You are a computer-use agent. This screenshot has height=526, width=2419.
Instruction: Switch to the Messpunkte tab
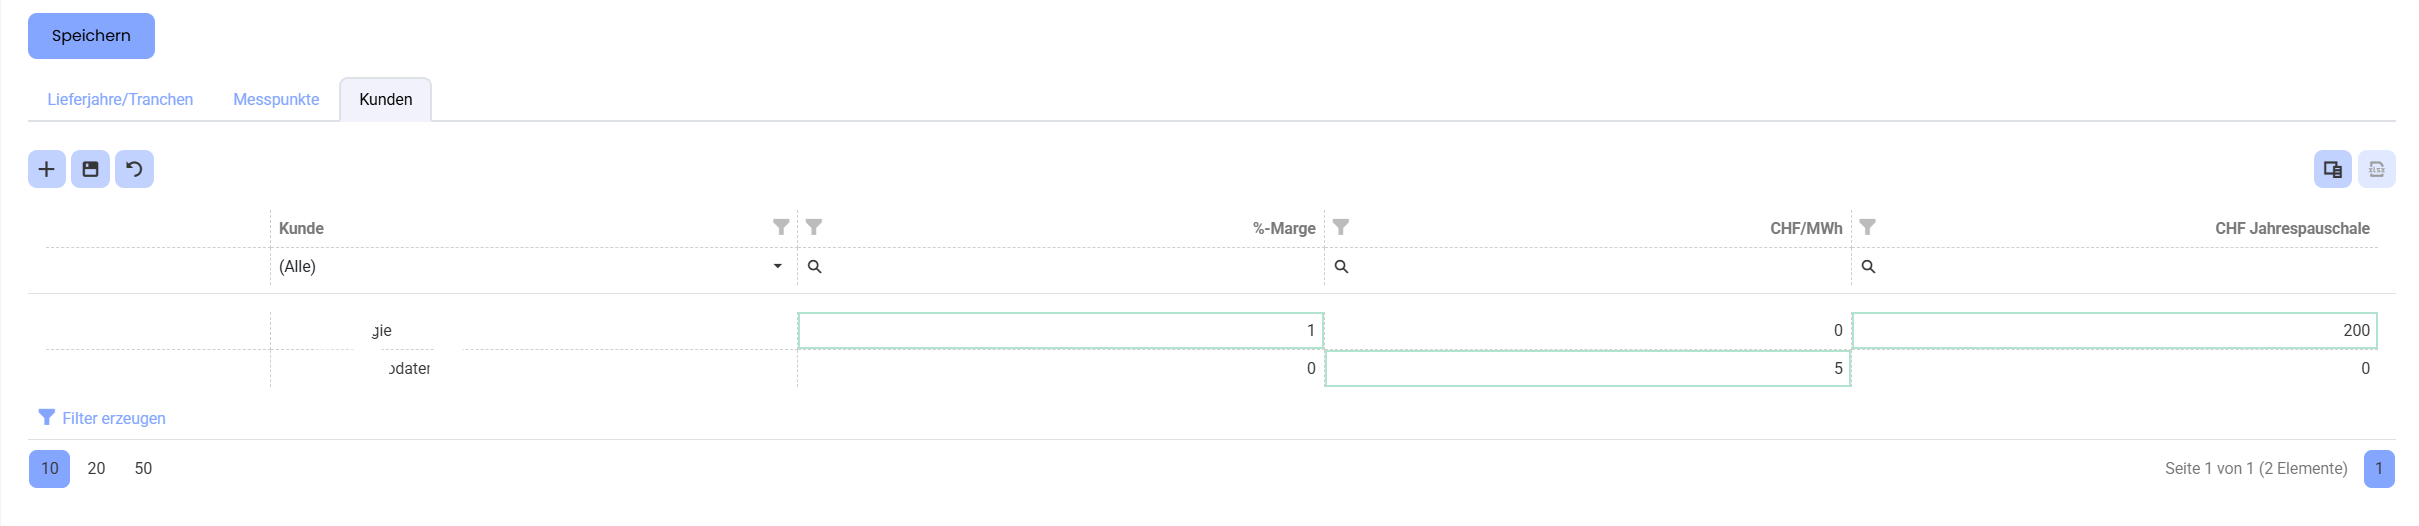pyautogui.click(x=276, y=99)
